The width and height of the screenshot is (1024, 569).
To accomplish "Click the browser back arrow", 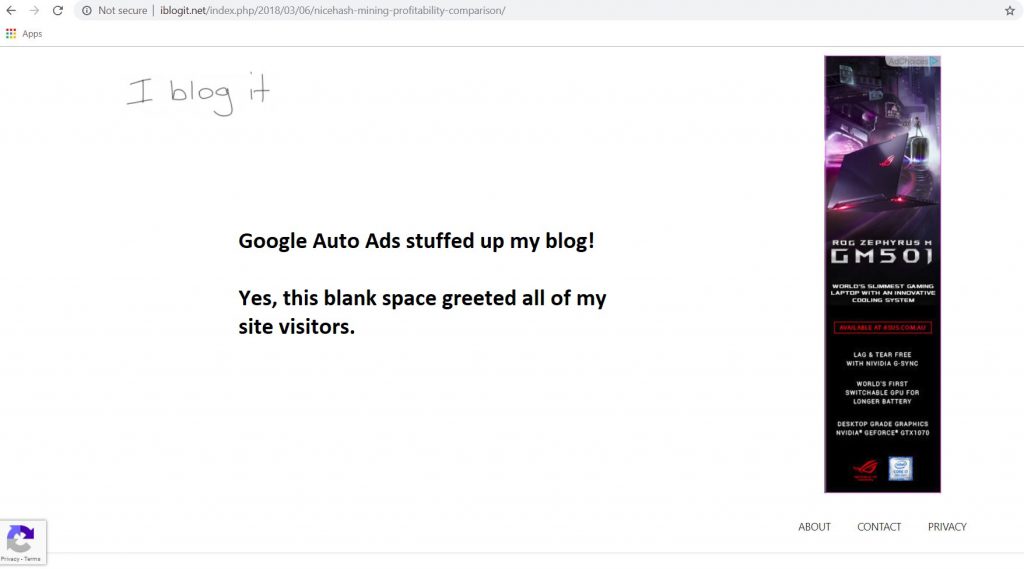I will click(11, 10).
